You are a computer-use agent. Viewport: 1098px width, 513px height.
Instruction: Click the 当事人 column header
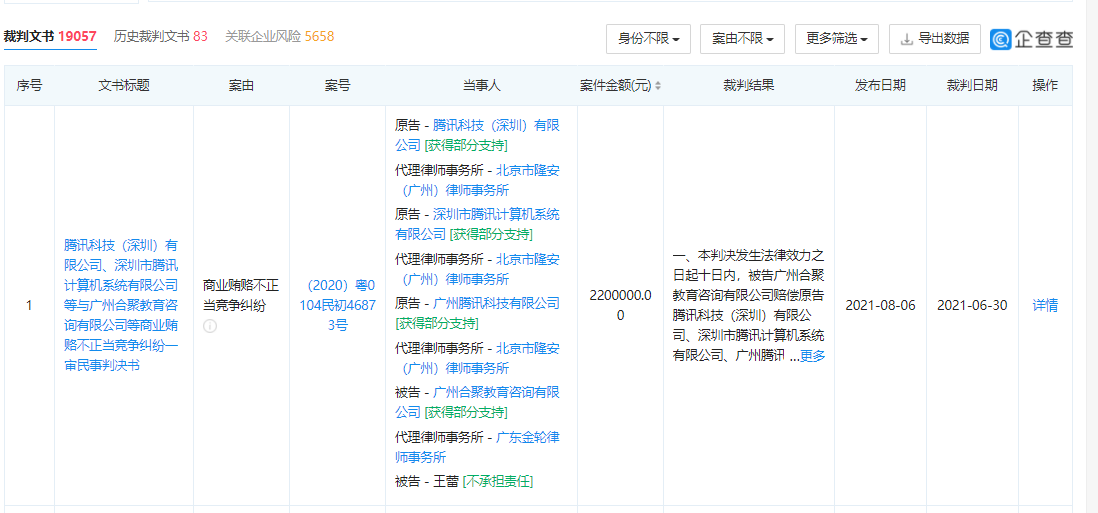[x=481, y=85]
